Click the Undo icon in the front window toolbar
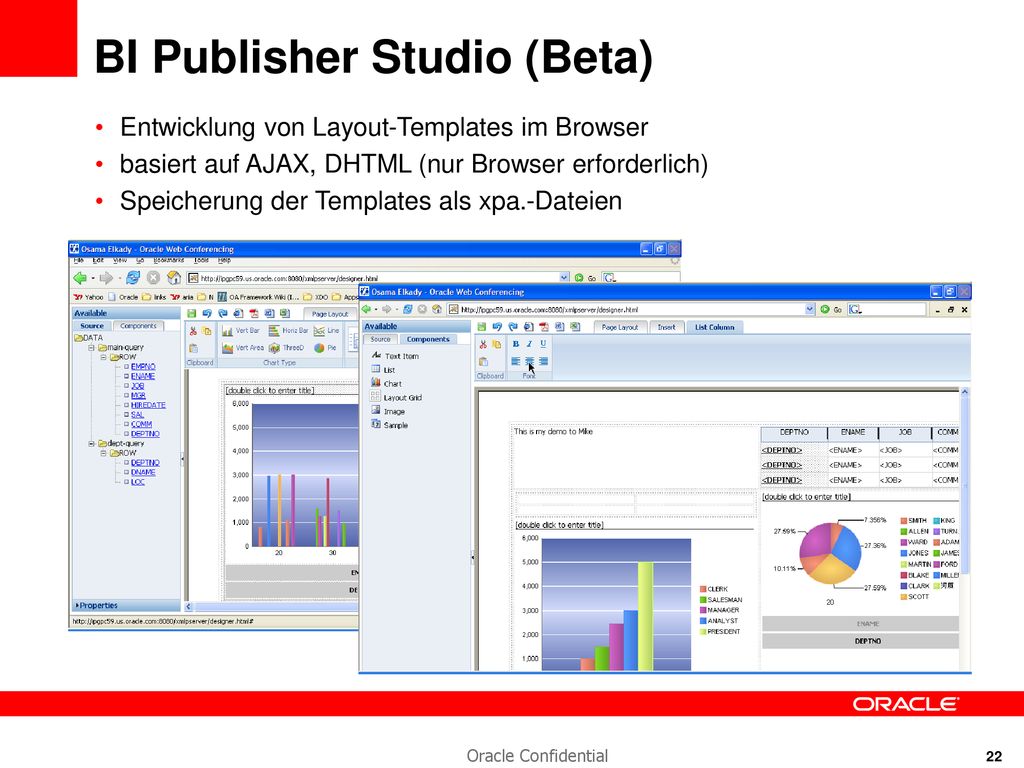The image size is (1024, 768). click(498, 327)
